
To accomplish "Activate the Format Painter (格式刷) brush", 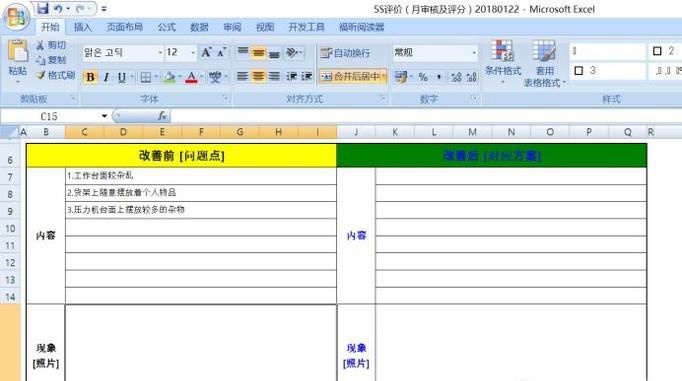I will [x=56, y=75].
